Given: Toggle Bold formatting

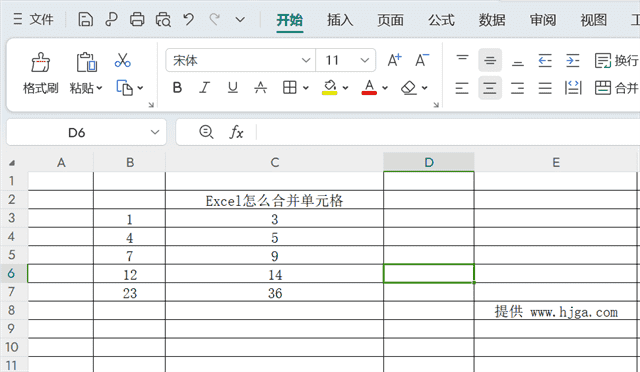Looking at the screenshot, I should tap(177, 87).
